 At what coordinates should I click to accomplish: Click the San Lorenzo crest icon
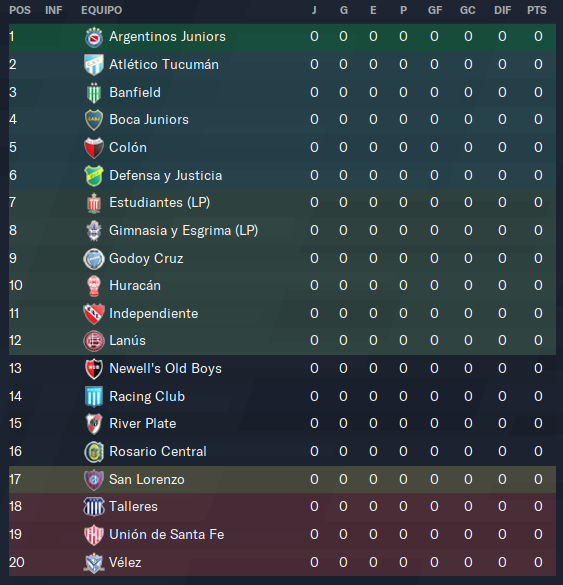(x=94, y=480)
